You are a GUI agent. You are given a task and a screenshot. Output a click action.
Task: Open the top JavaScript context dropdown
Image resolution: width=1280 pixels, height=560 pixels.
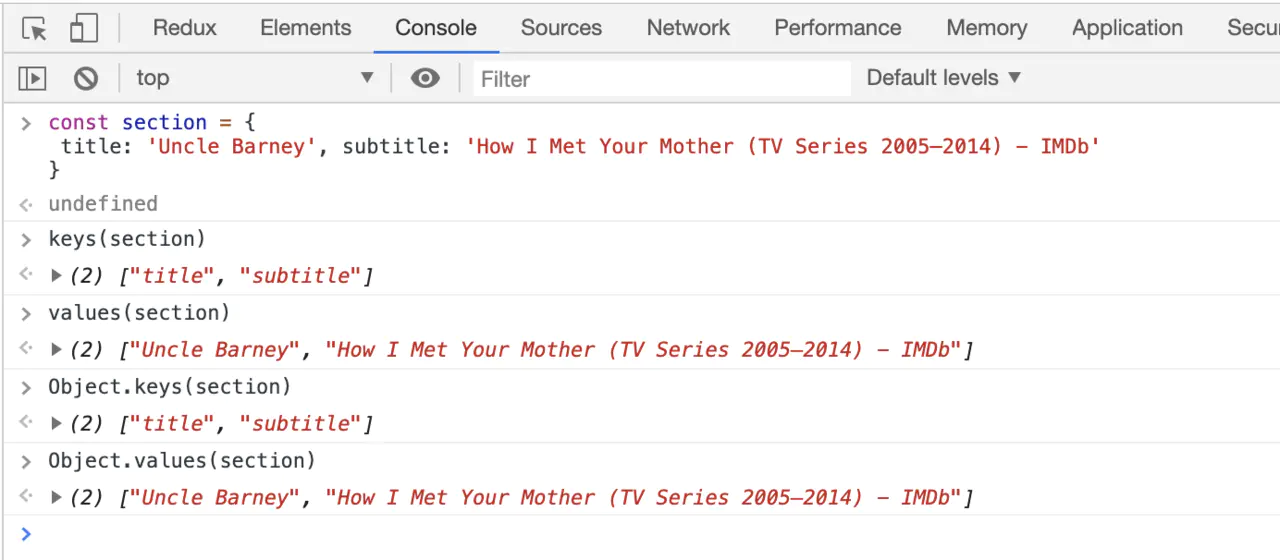[255, 78]
